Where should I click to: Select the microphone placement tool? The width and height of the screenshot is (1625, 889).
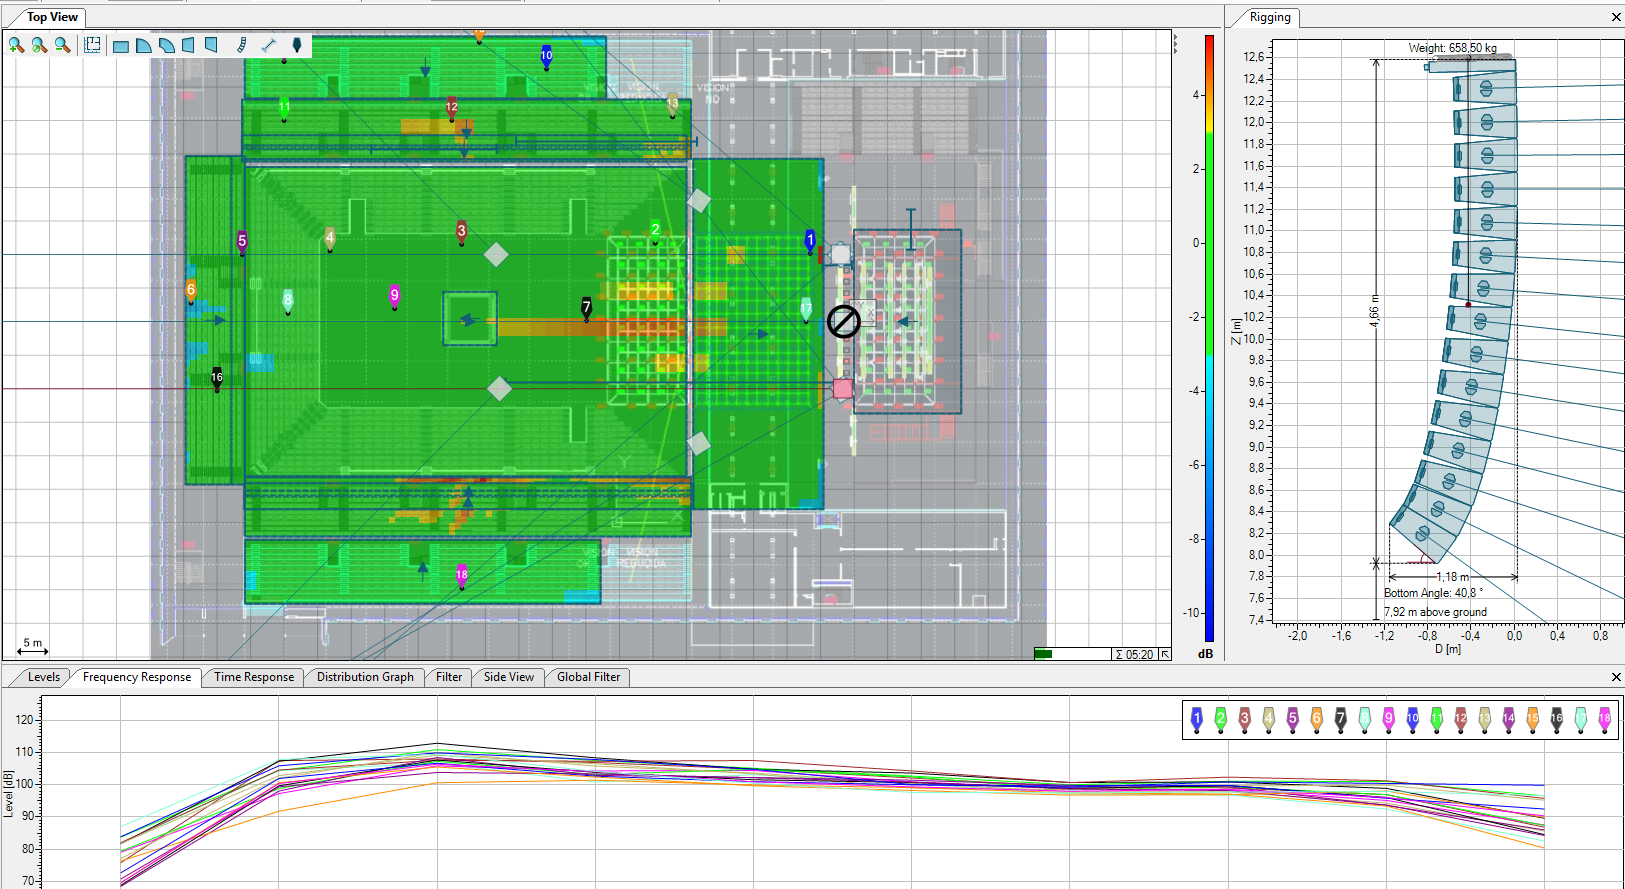pos(296,45)
